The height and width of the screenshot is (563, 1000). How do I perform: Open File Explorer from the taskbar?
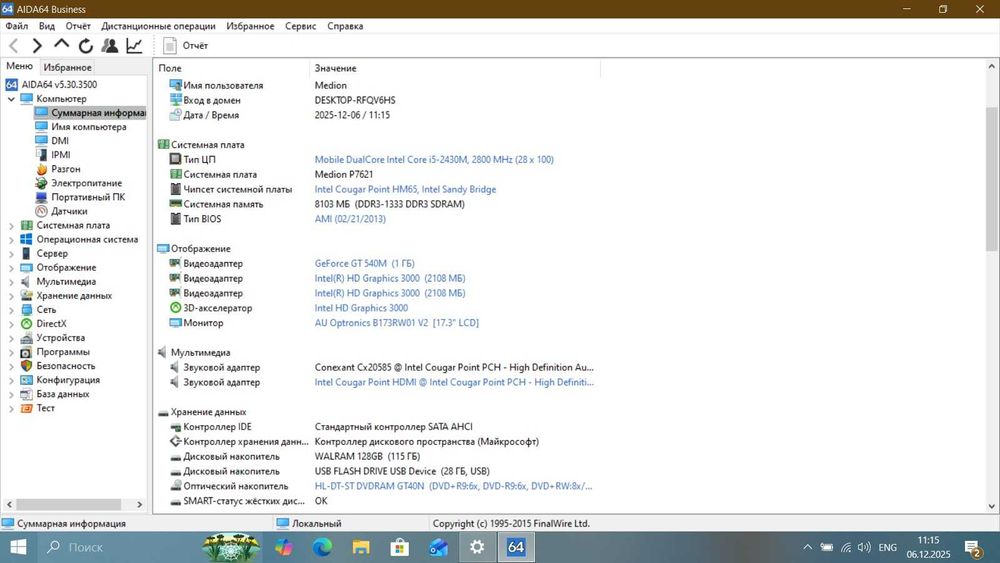(x=361, y=547)
